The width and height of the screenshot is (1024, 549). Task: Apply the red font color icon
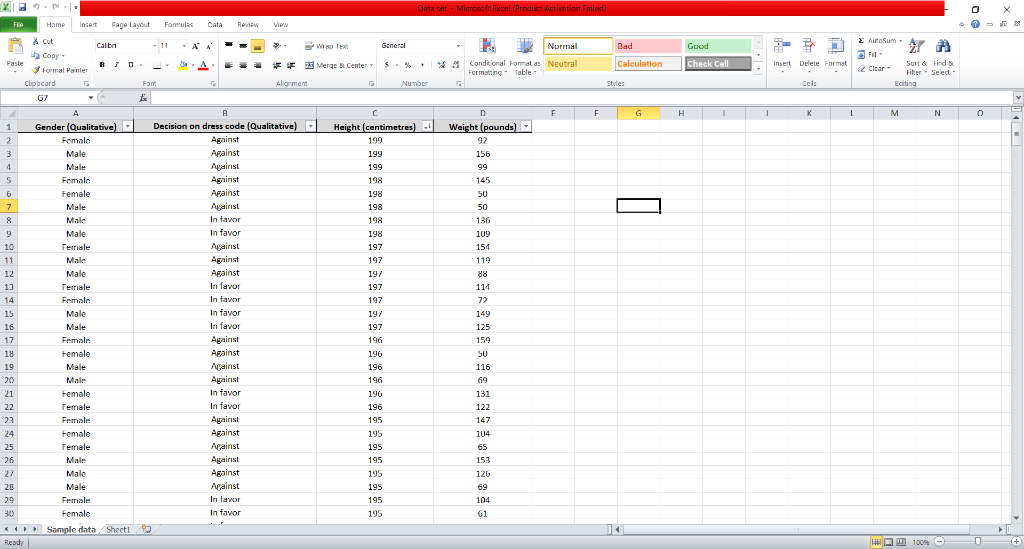(x=203, y=65)
